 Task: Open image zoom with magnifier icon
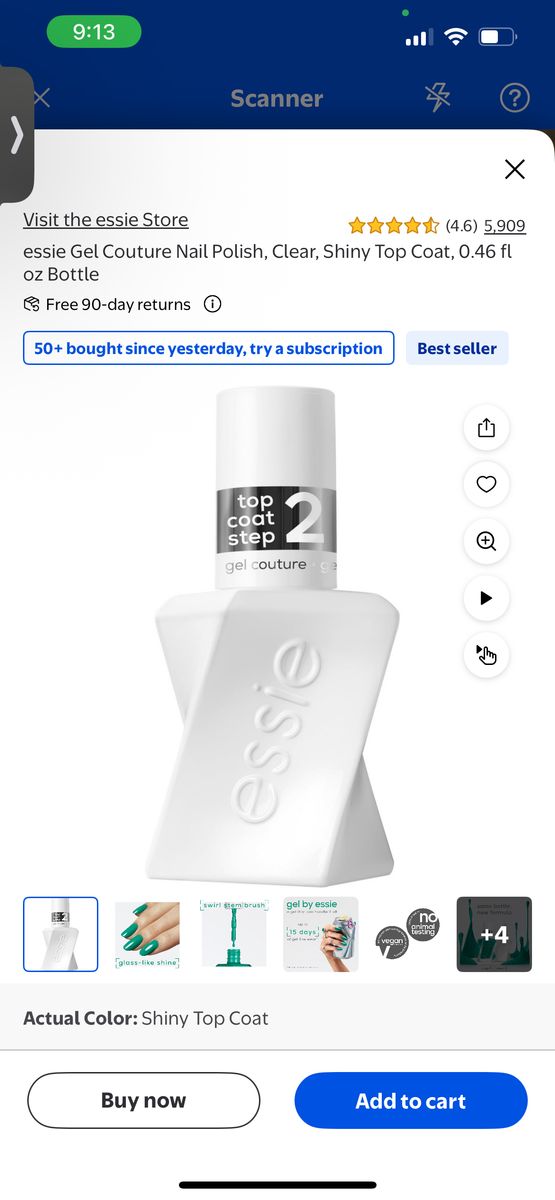(x=486, y=542)
